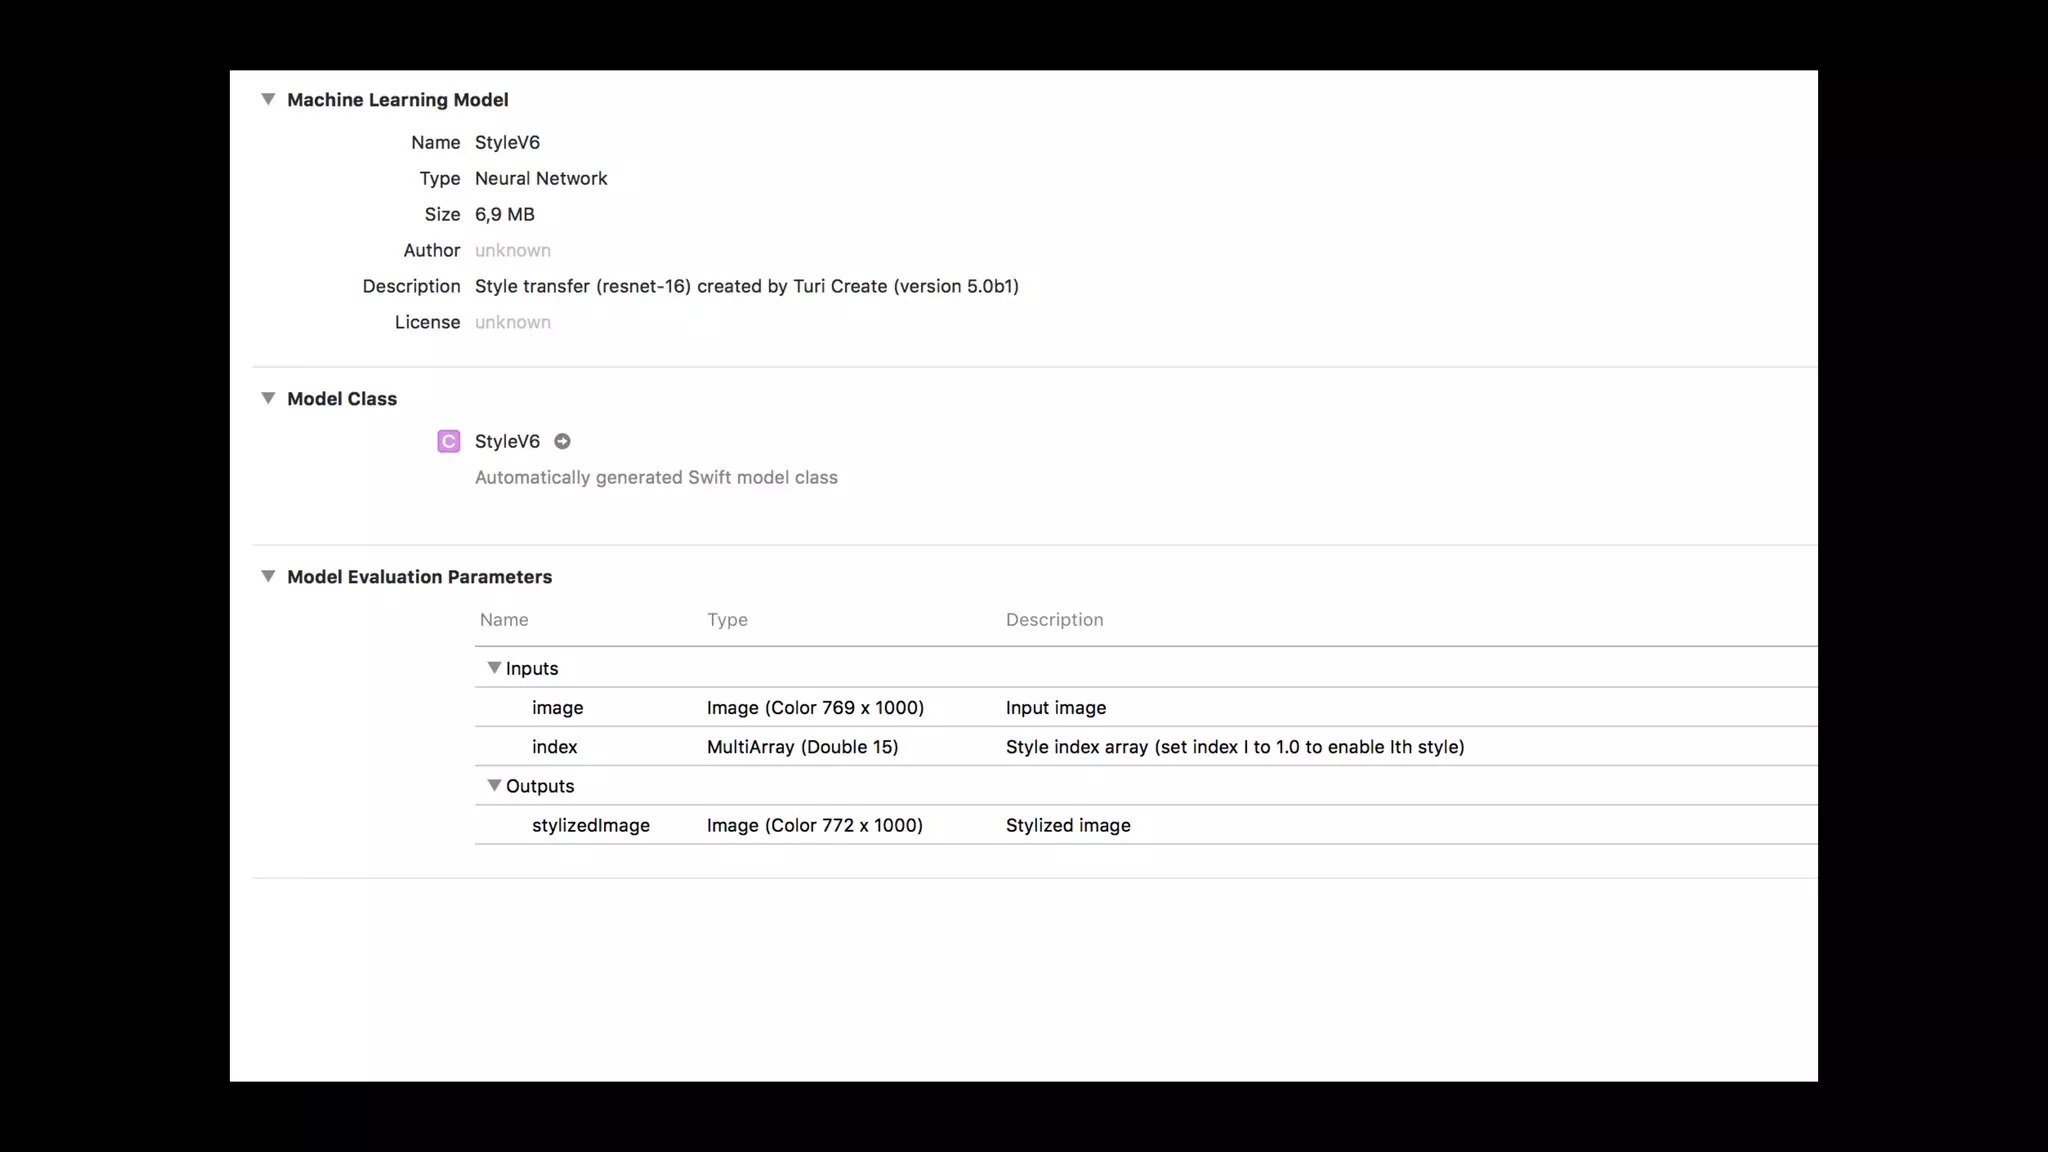
Task: Click Automatically generated Swift model class text
Action: pyautogui.click(x=656, y=478)
